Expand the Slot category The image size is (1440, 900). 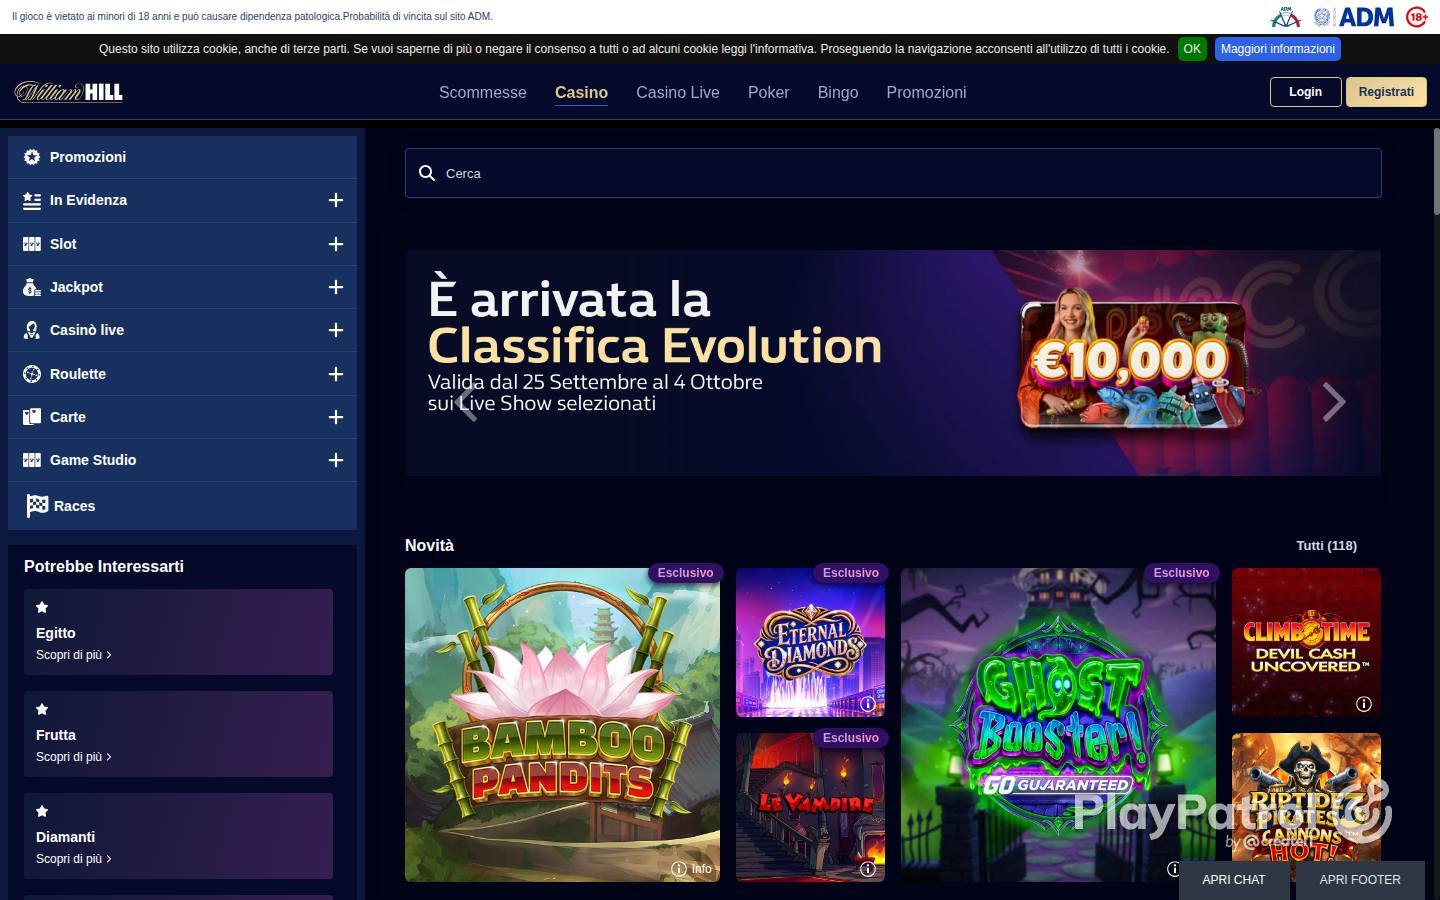click(336, 244)
